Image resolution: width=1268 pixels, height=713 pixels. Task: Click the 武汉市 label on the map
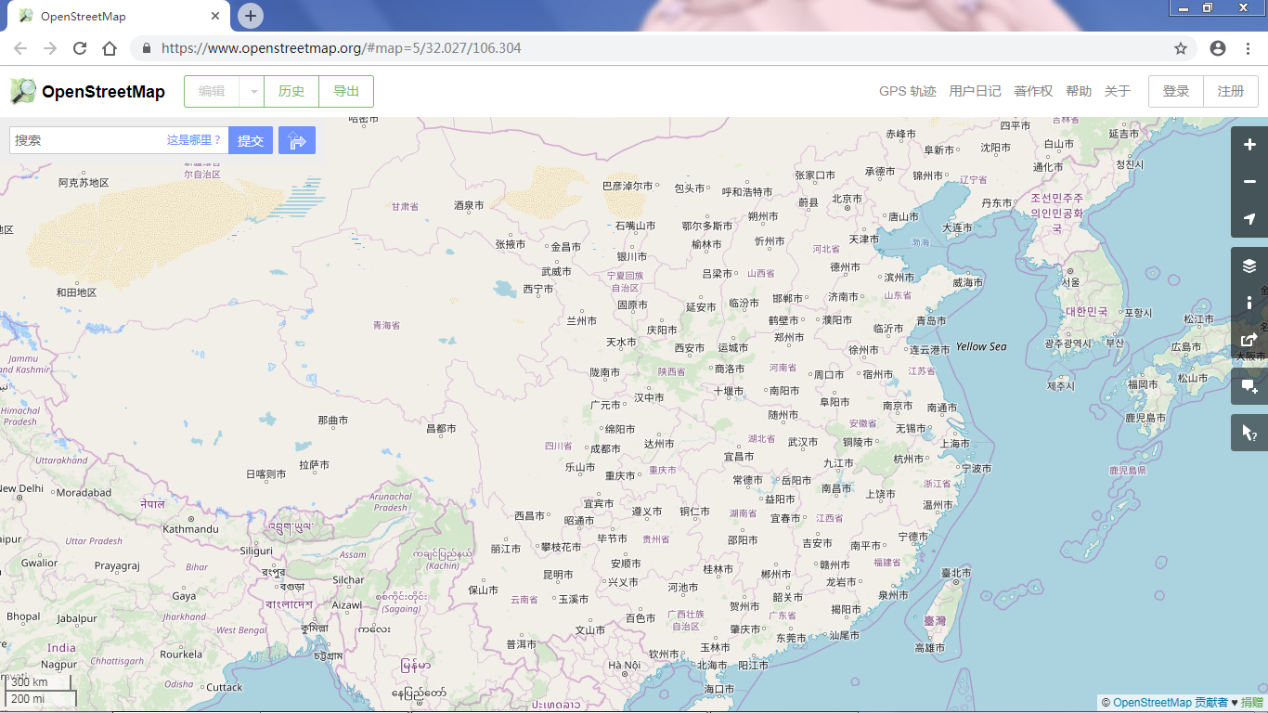(802, 441)
